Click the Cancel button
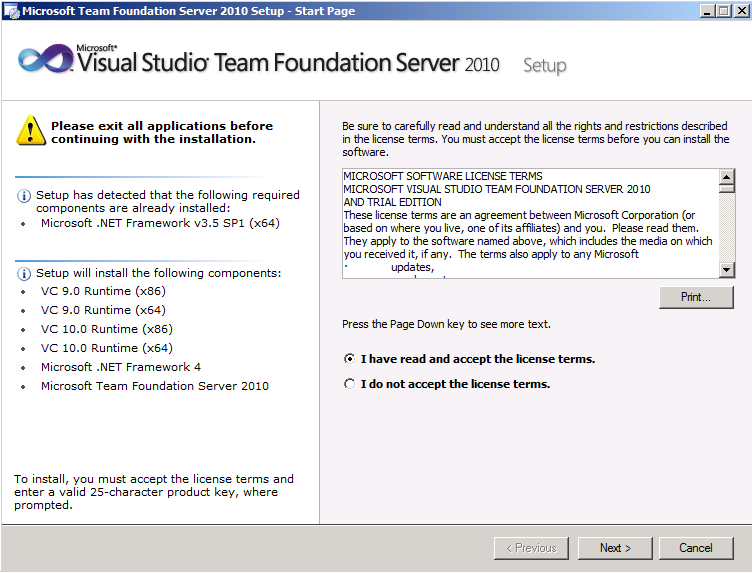The width and height of the screenshot is (752, 573). 696,548
